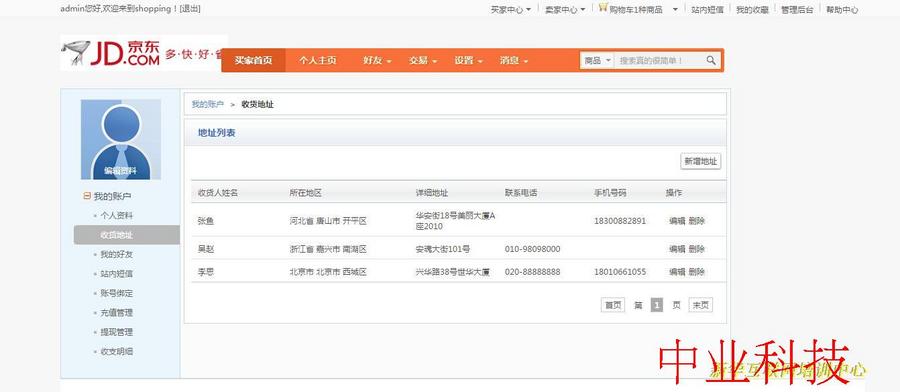Click mobile number 18010661055
Image resolution: width=900 pixels, height=392 pixels.
point(620,272)
